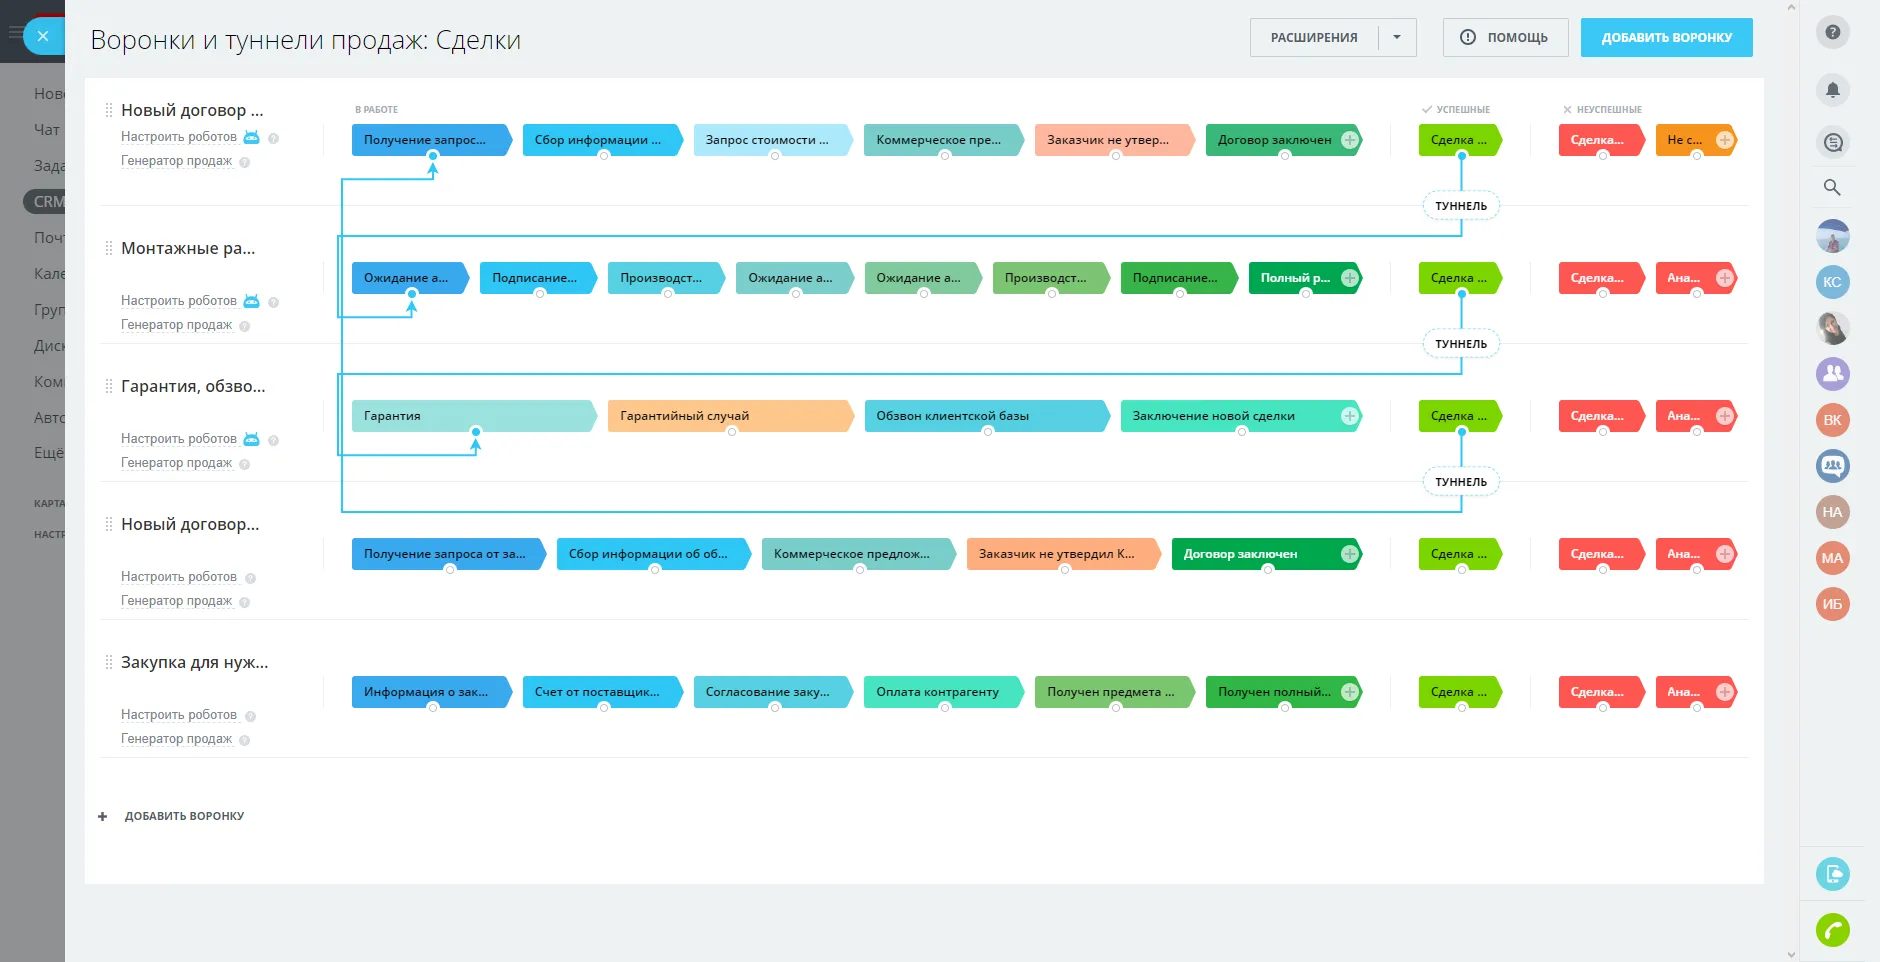
Task: Click plus on Заключение новой сделки stage
Action: [x=1349, y=416]
